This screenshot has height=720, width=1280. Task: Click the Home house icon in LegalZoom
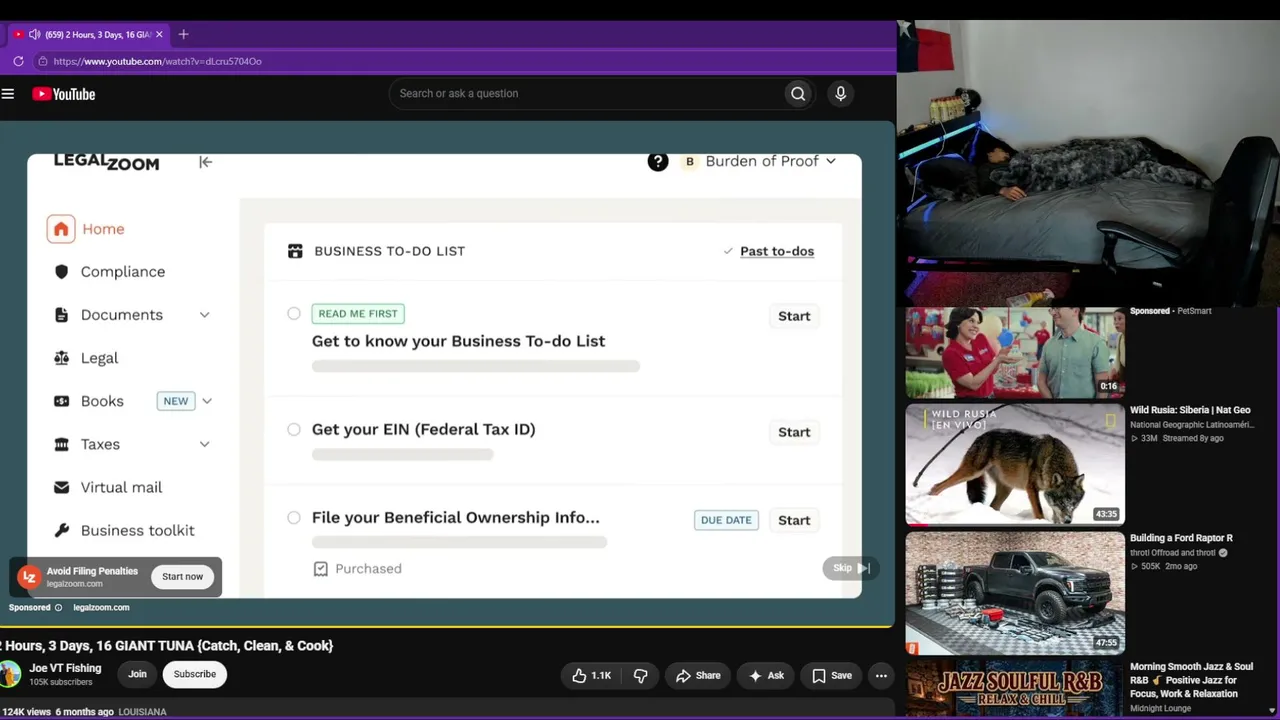coord(61,229)
